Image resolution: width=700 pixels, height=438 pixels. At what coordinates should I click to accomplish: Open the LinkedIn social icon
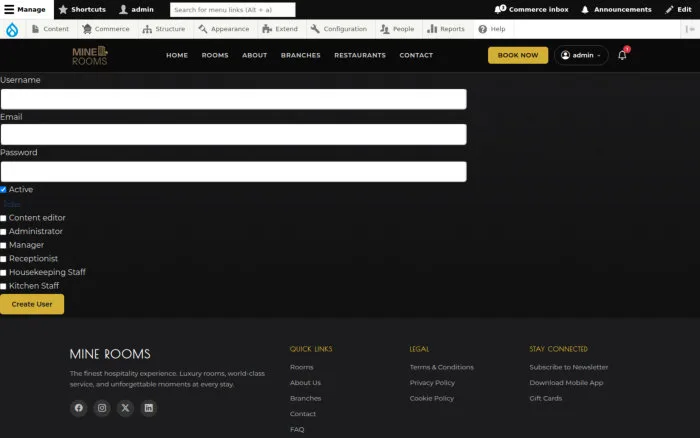pyautogui.click(x=149, y=408)
